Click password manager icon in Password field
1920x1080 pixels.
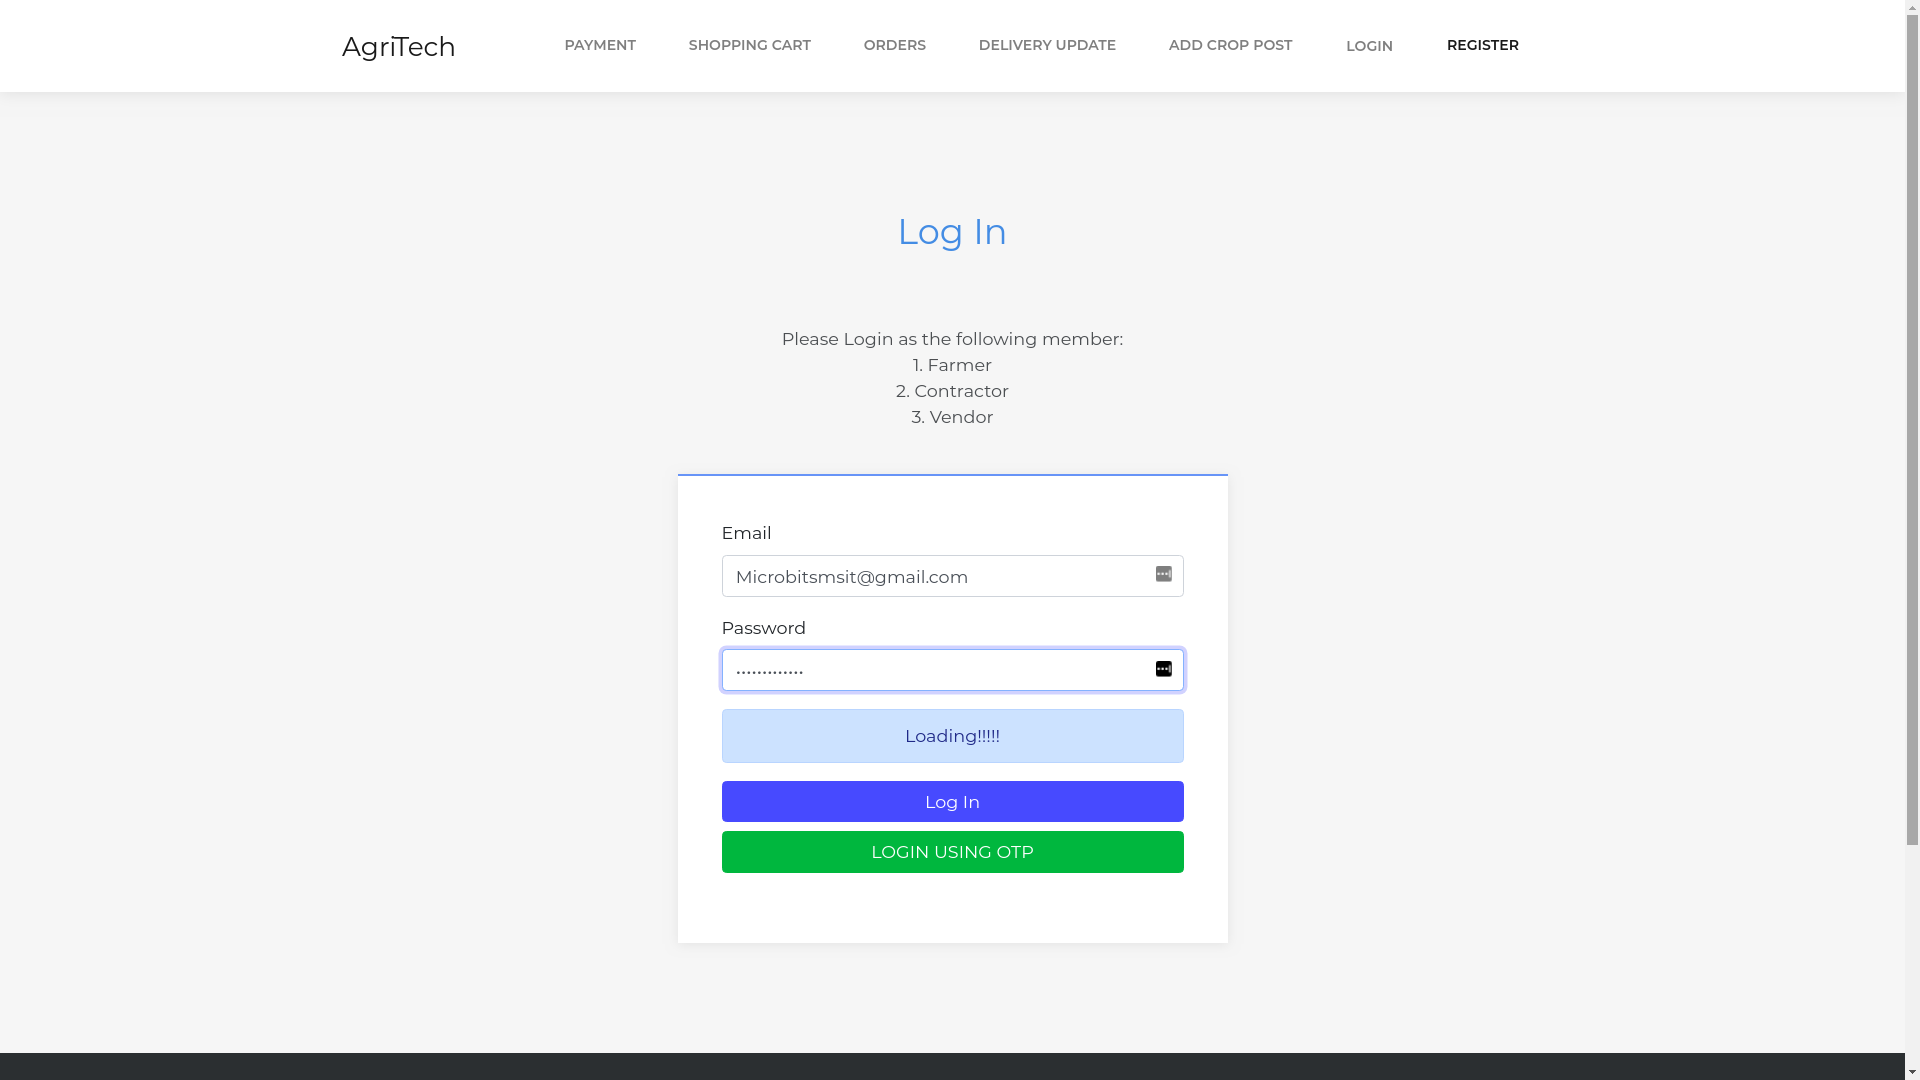point(1164,669)
